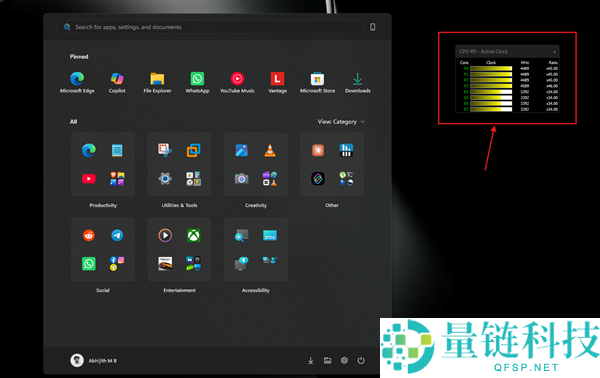This screenshot has height=378, width=600.
Task: Open WhatsApp in Social group
Action: tap(89, 264)
